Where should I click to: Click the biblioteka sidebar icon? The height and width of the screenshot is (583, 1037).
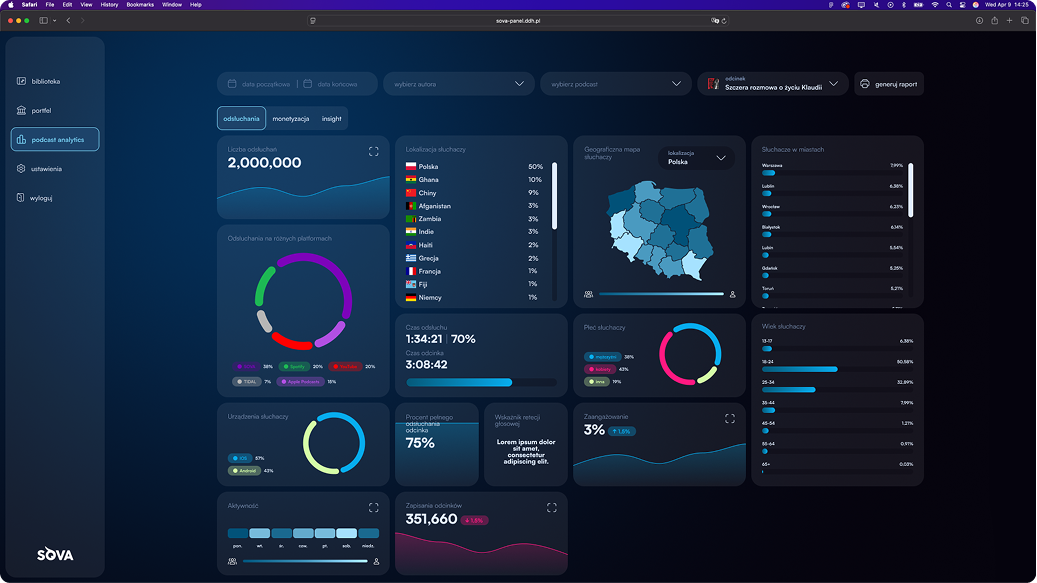(x=21, y=81)
